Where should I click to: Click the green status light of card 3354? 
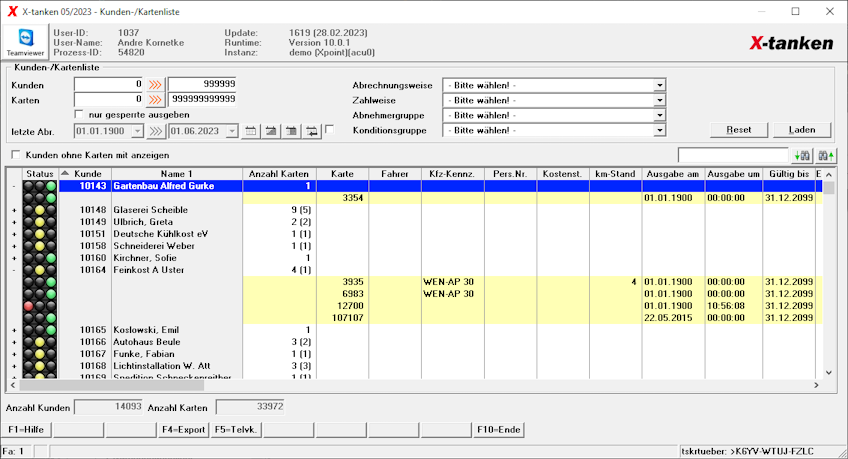click(x=51, y=198)
